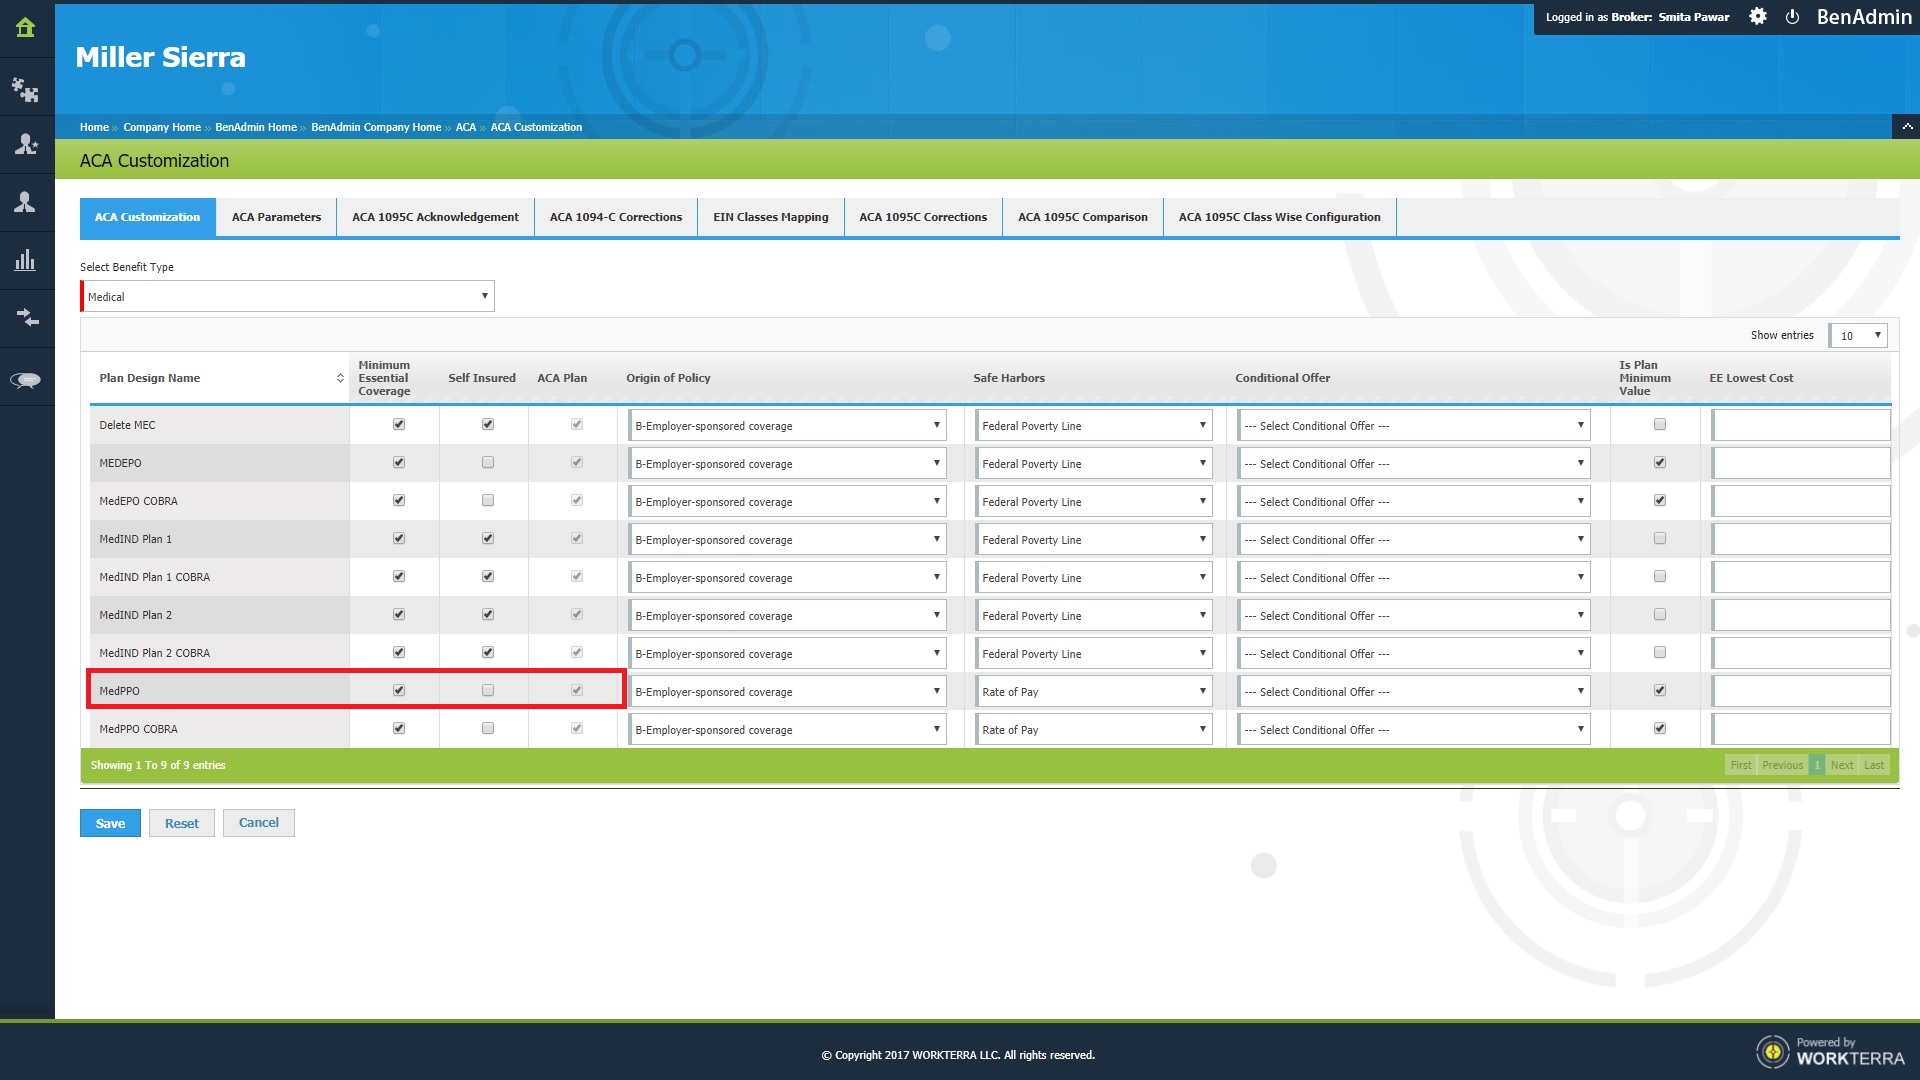
Task: Open the bar chart reports sidebar icon
Action: click(x=26, y=260)
